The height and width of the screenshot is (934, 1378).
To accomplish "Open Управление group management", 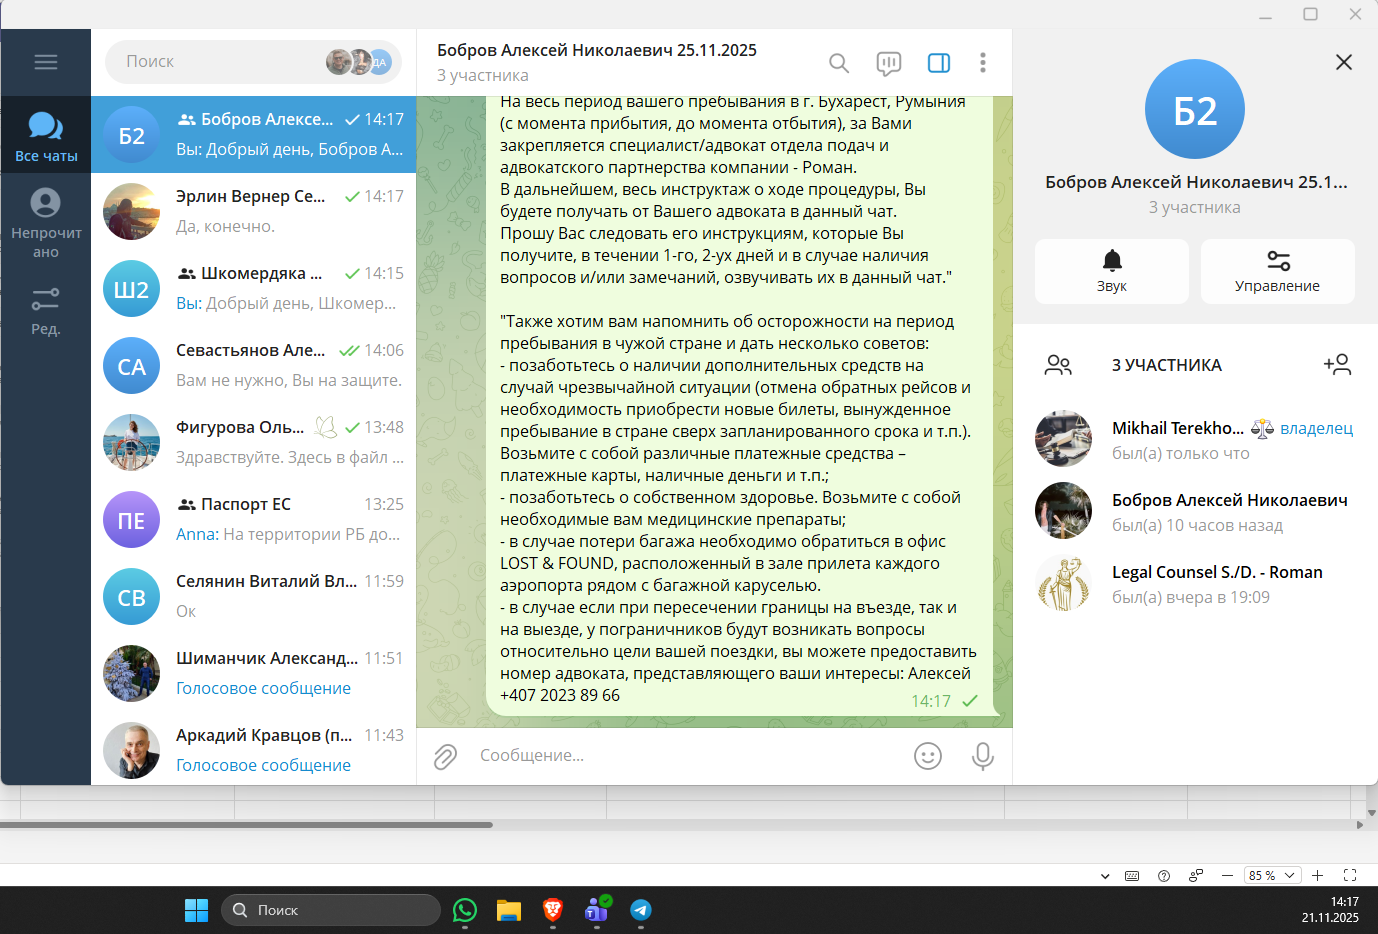I will 1278,271.
